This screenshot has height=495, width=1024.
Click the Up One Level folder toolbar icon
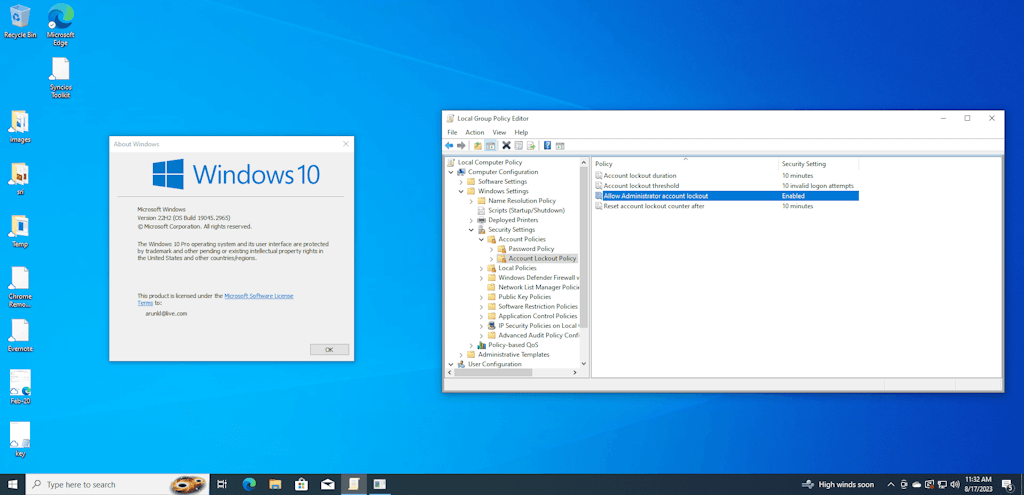pos(478,146)
